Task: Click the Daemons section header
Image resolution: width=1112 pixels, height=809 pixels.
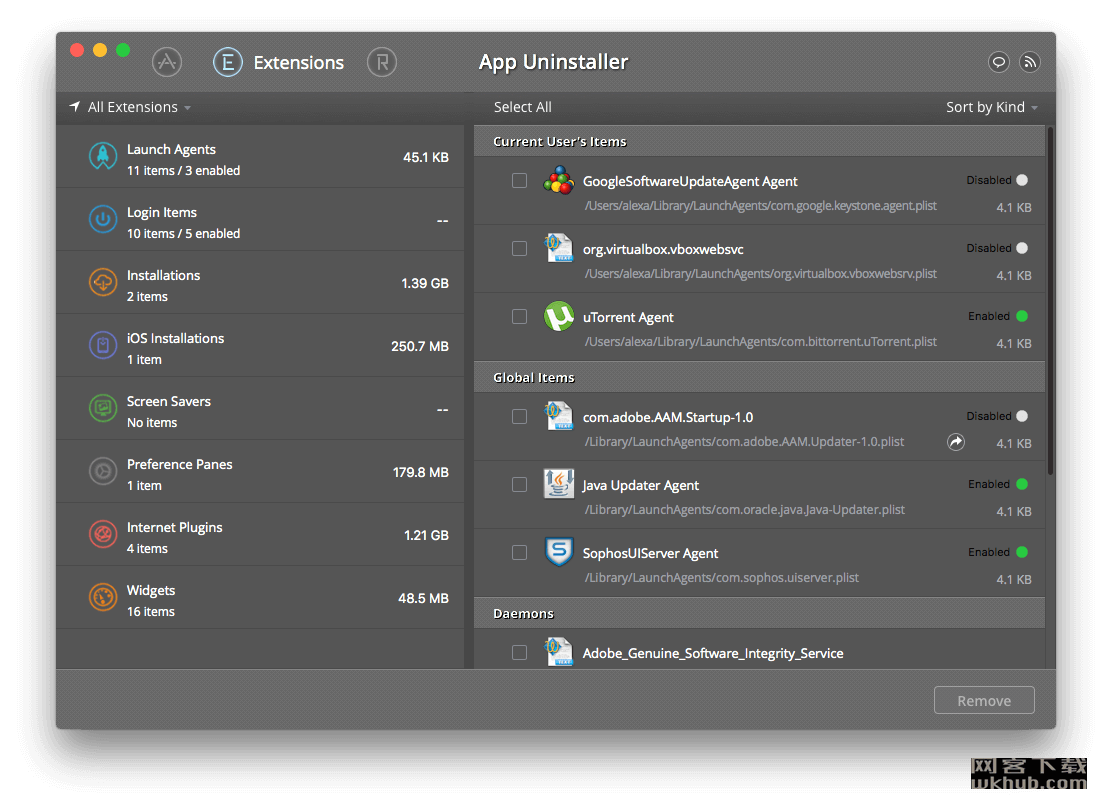Action: click(x=760, y=614)
